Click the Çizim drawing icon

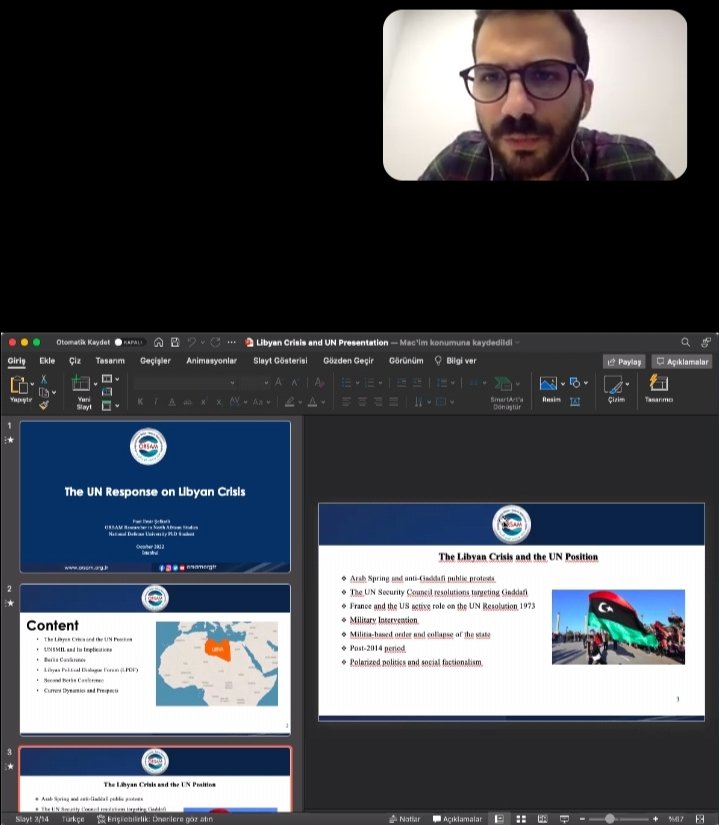[x=613, y=385]
